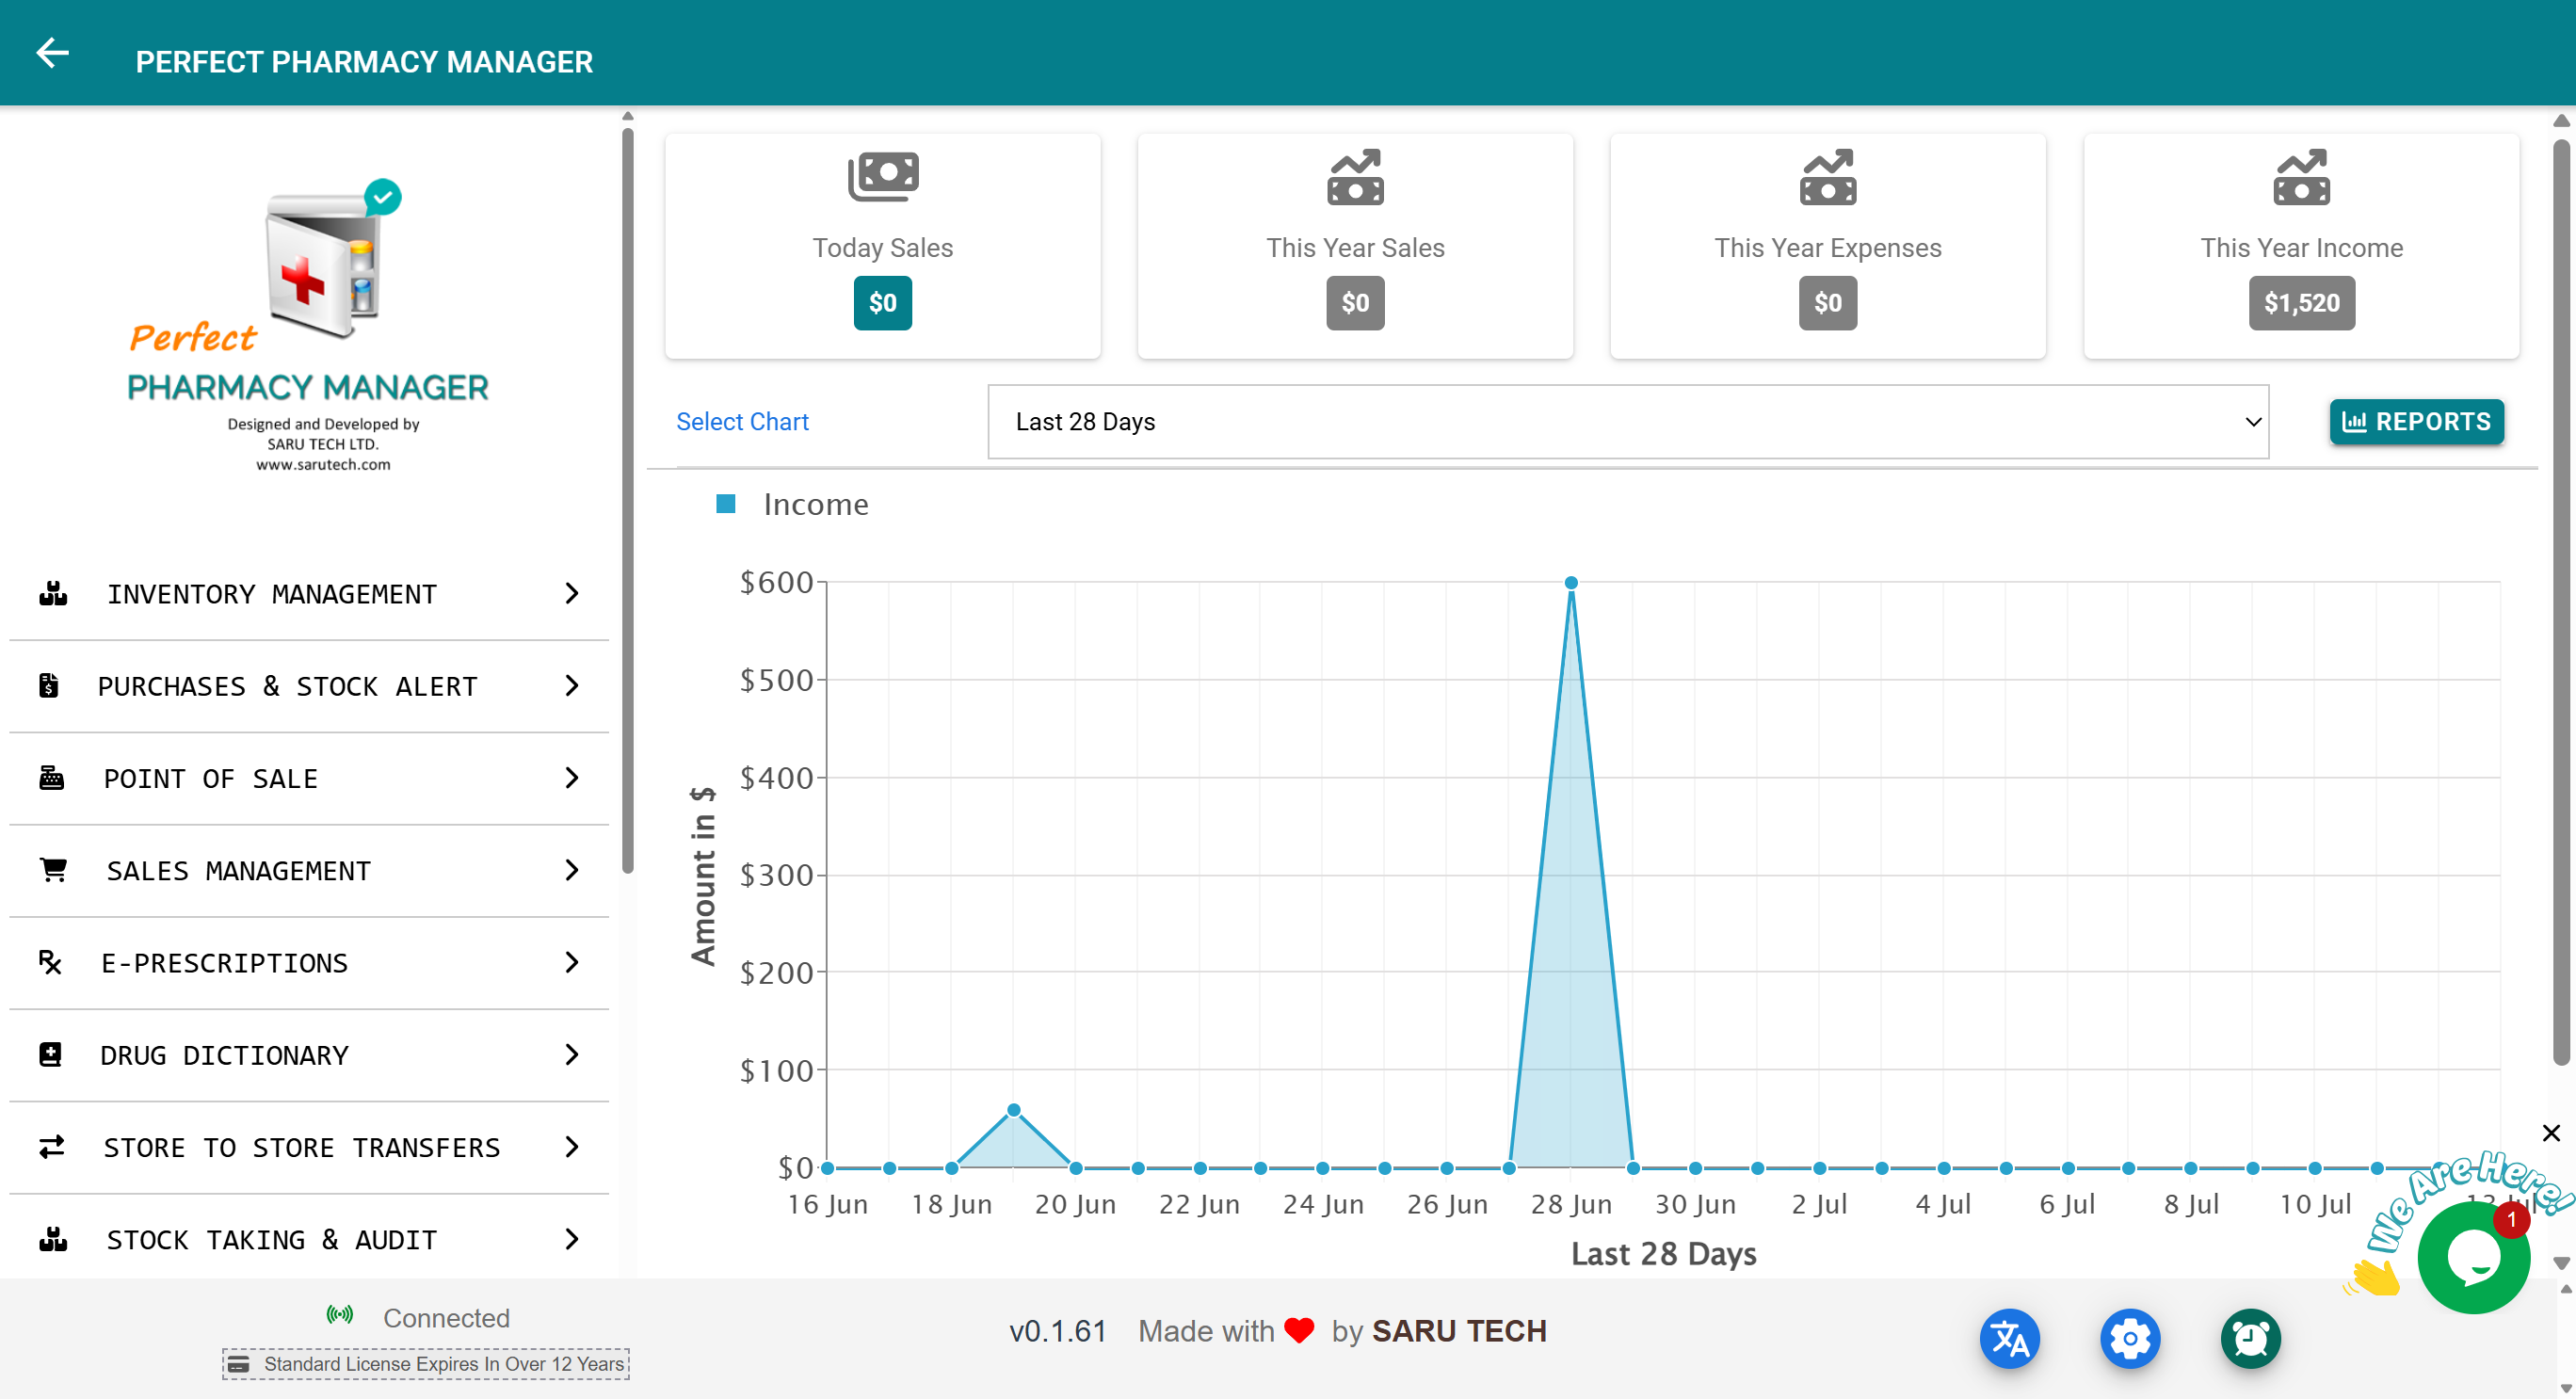
Task: Open the E-PRESCRIPTIONS menu
Action: (x=309, y=962)
